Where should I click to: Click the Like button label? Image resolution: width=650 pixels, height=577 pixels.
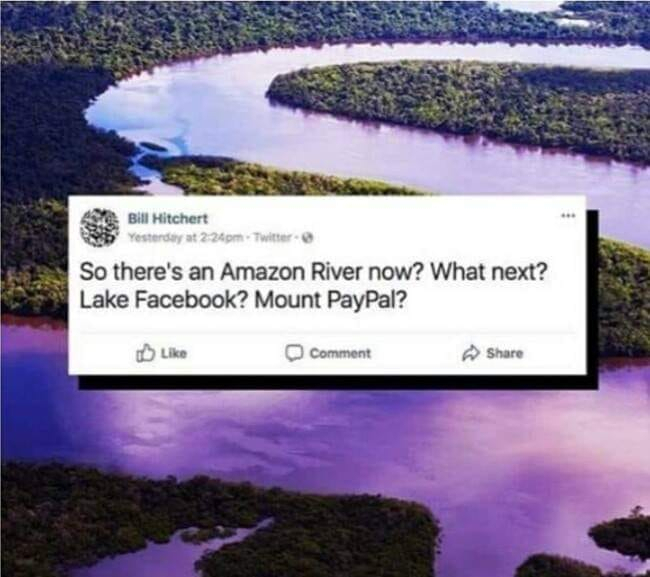tap(174, 353)
